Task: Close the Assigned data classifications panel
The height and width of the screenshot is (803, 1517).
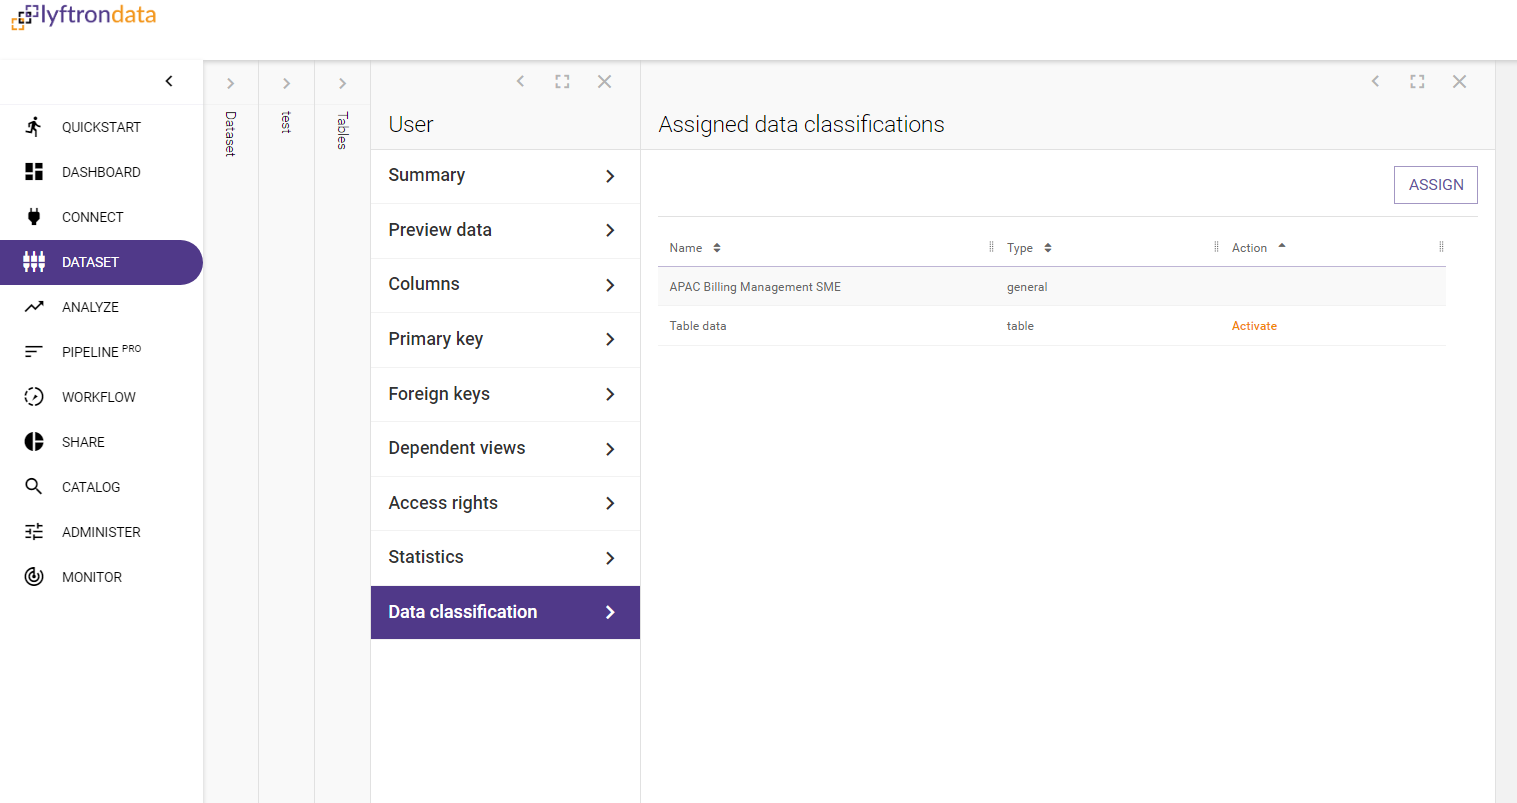Action: click(x=1459, y=81)
